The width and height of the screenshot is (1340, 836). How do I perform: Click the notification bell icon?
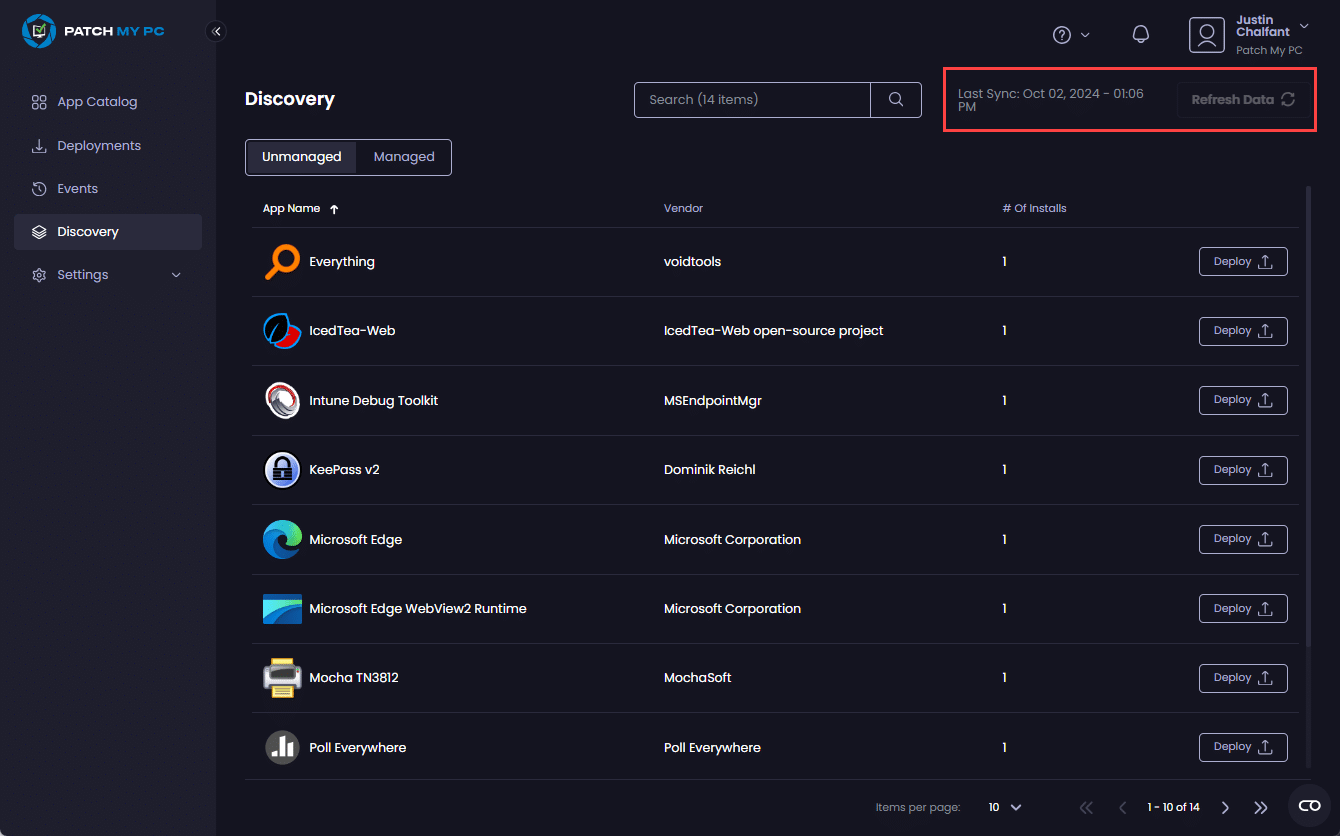[1140, 35]
